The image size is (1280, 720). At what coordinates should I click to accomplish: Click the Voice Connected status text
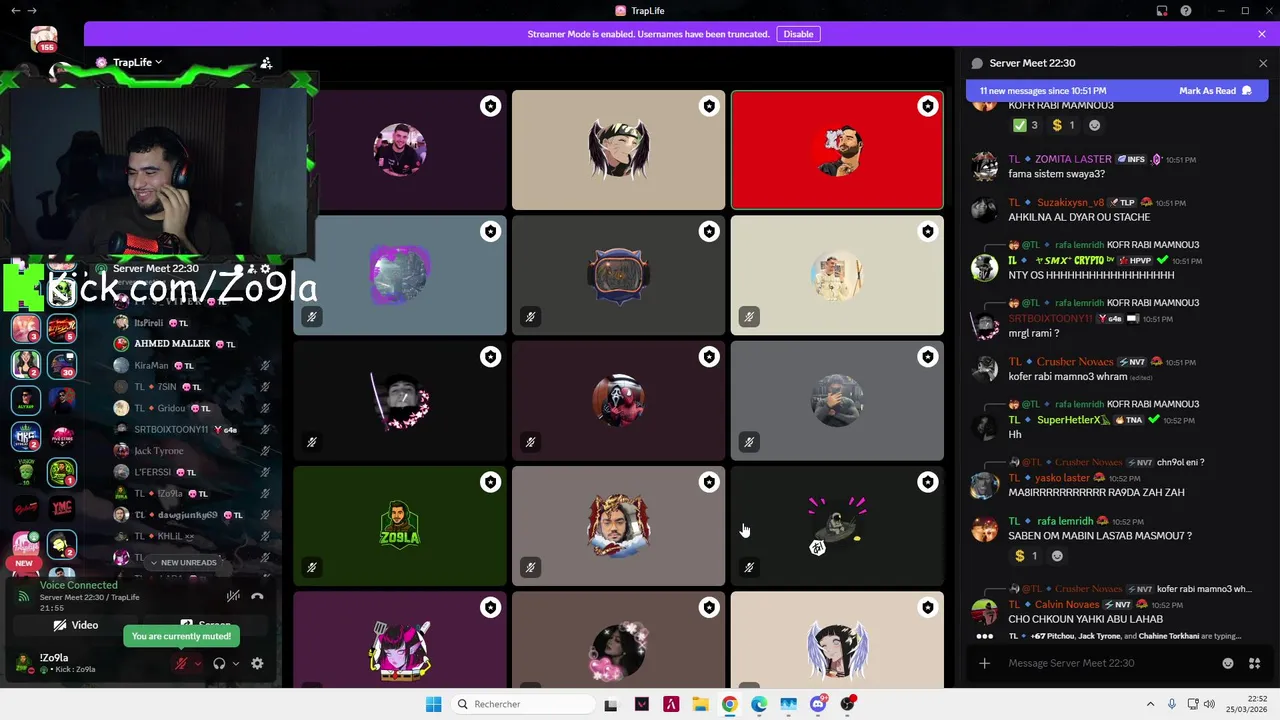point(78,585)
